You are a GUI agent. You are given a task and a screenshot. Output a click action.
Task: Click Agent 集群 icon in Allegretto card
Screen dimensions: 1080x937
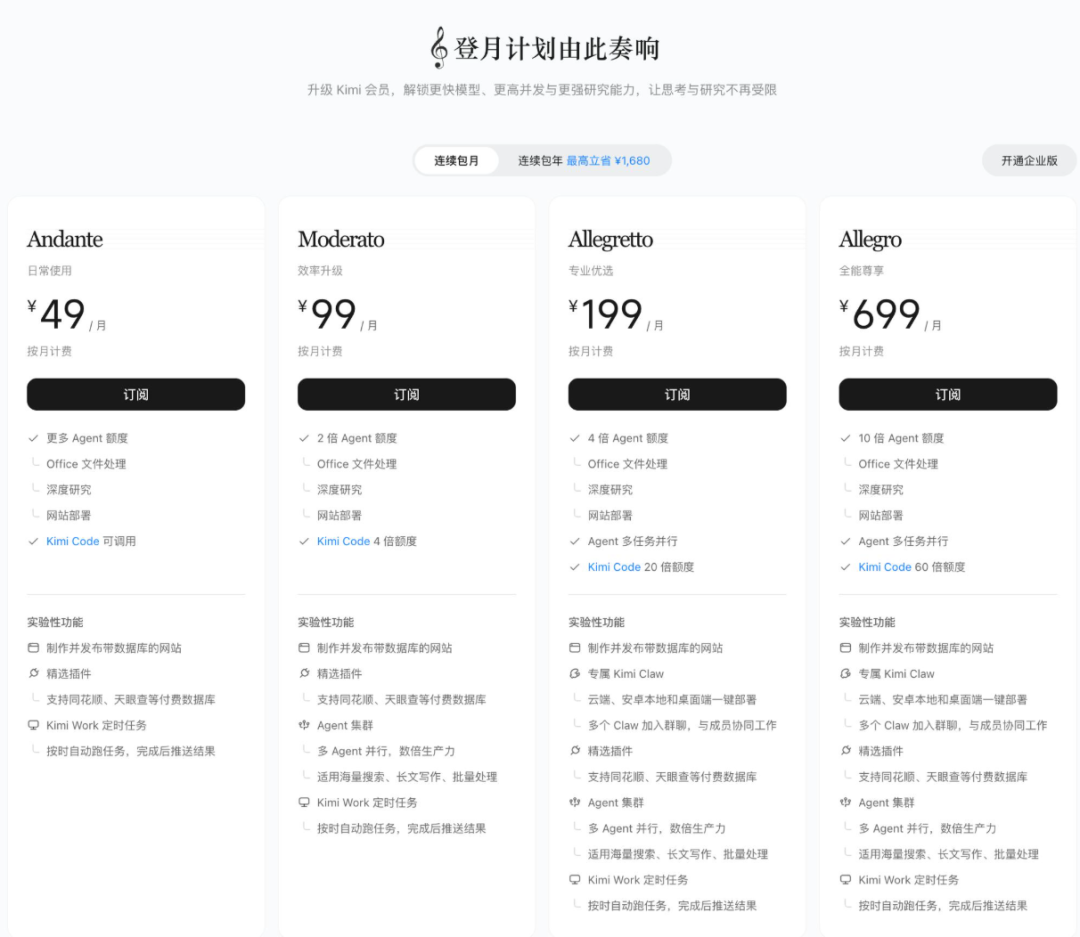tap(574, 802)
